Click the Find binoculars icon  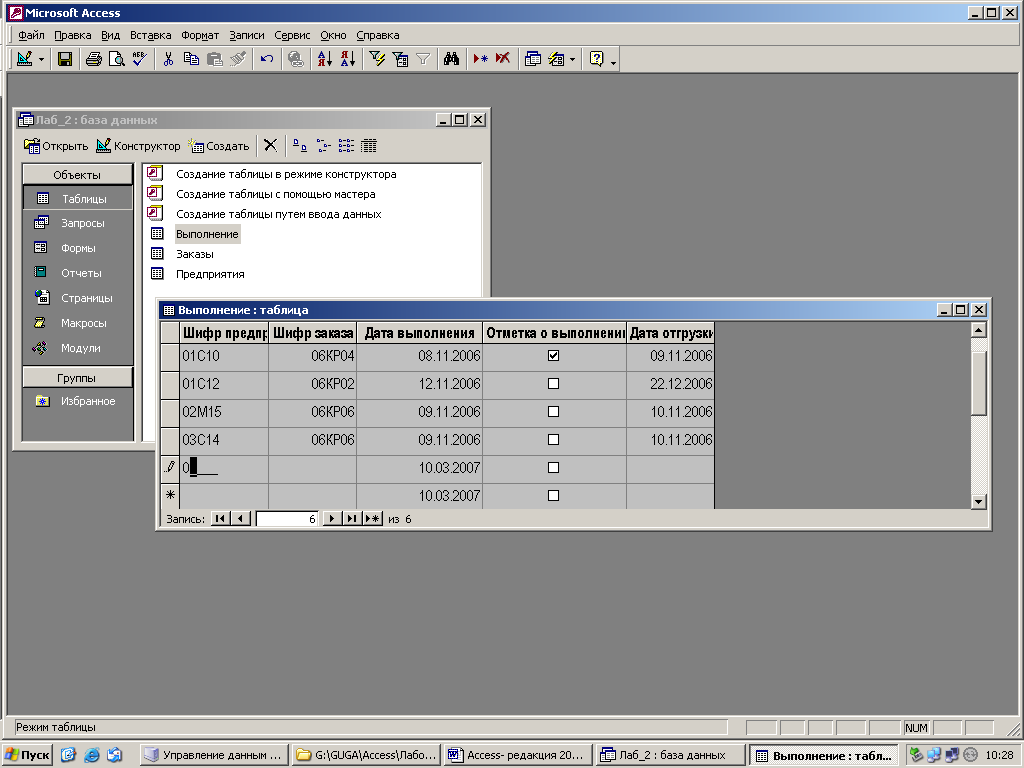pyautogui.click(x=451, y=59)
